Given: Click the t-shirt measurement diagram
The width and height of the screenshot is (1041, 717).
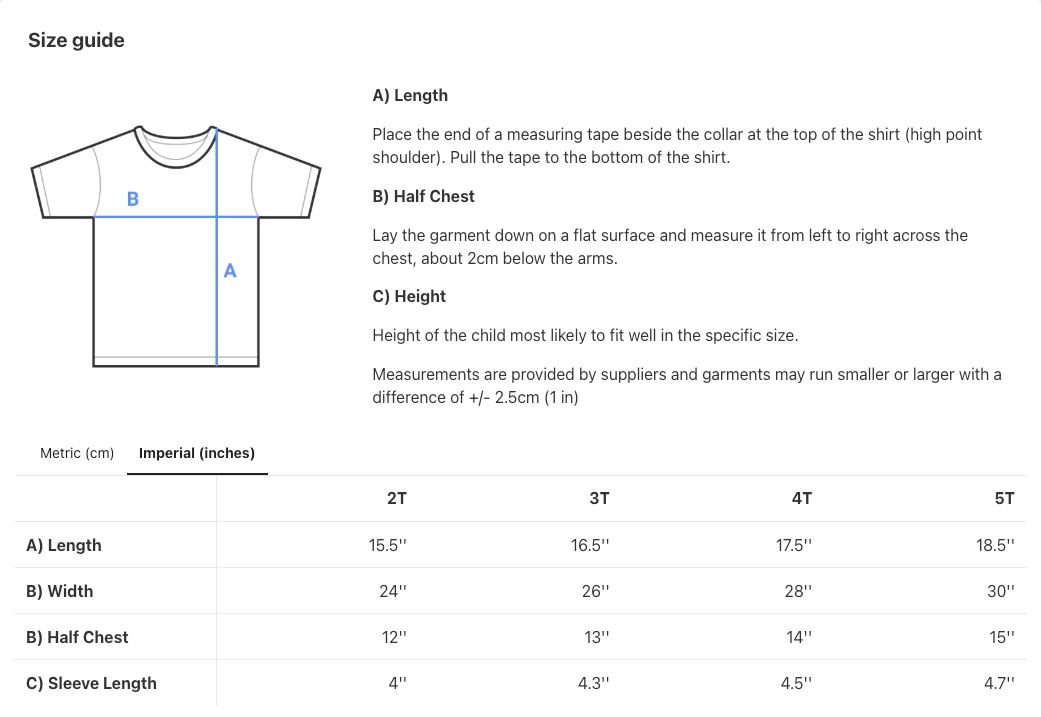Looking at the screenshot, I should click(176, 245).
